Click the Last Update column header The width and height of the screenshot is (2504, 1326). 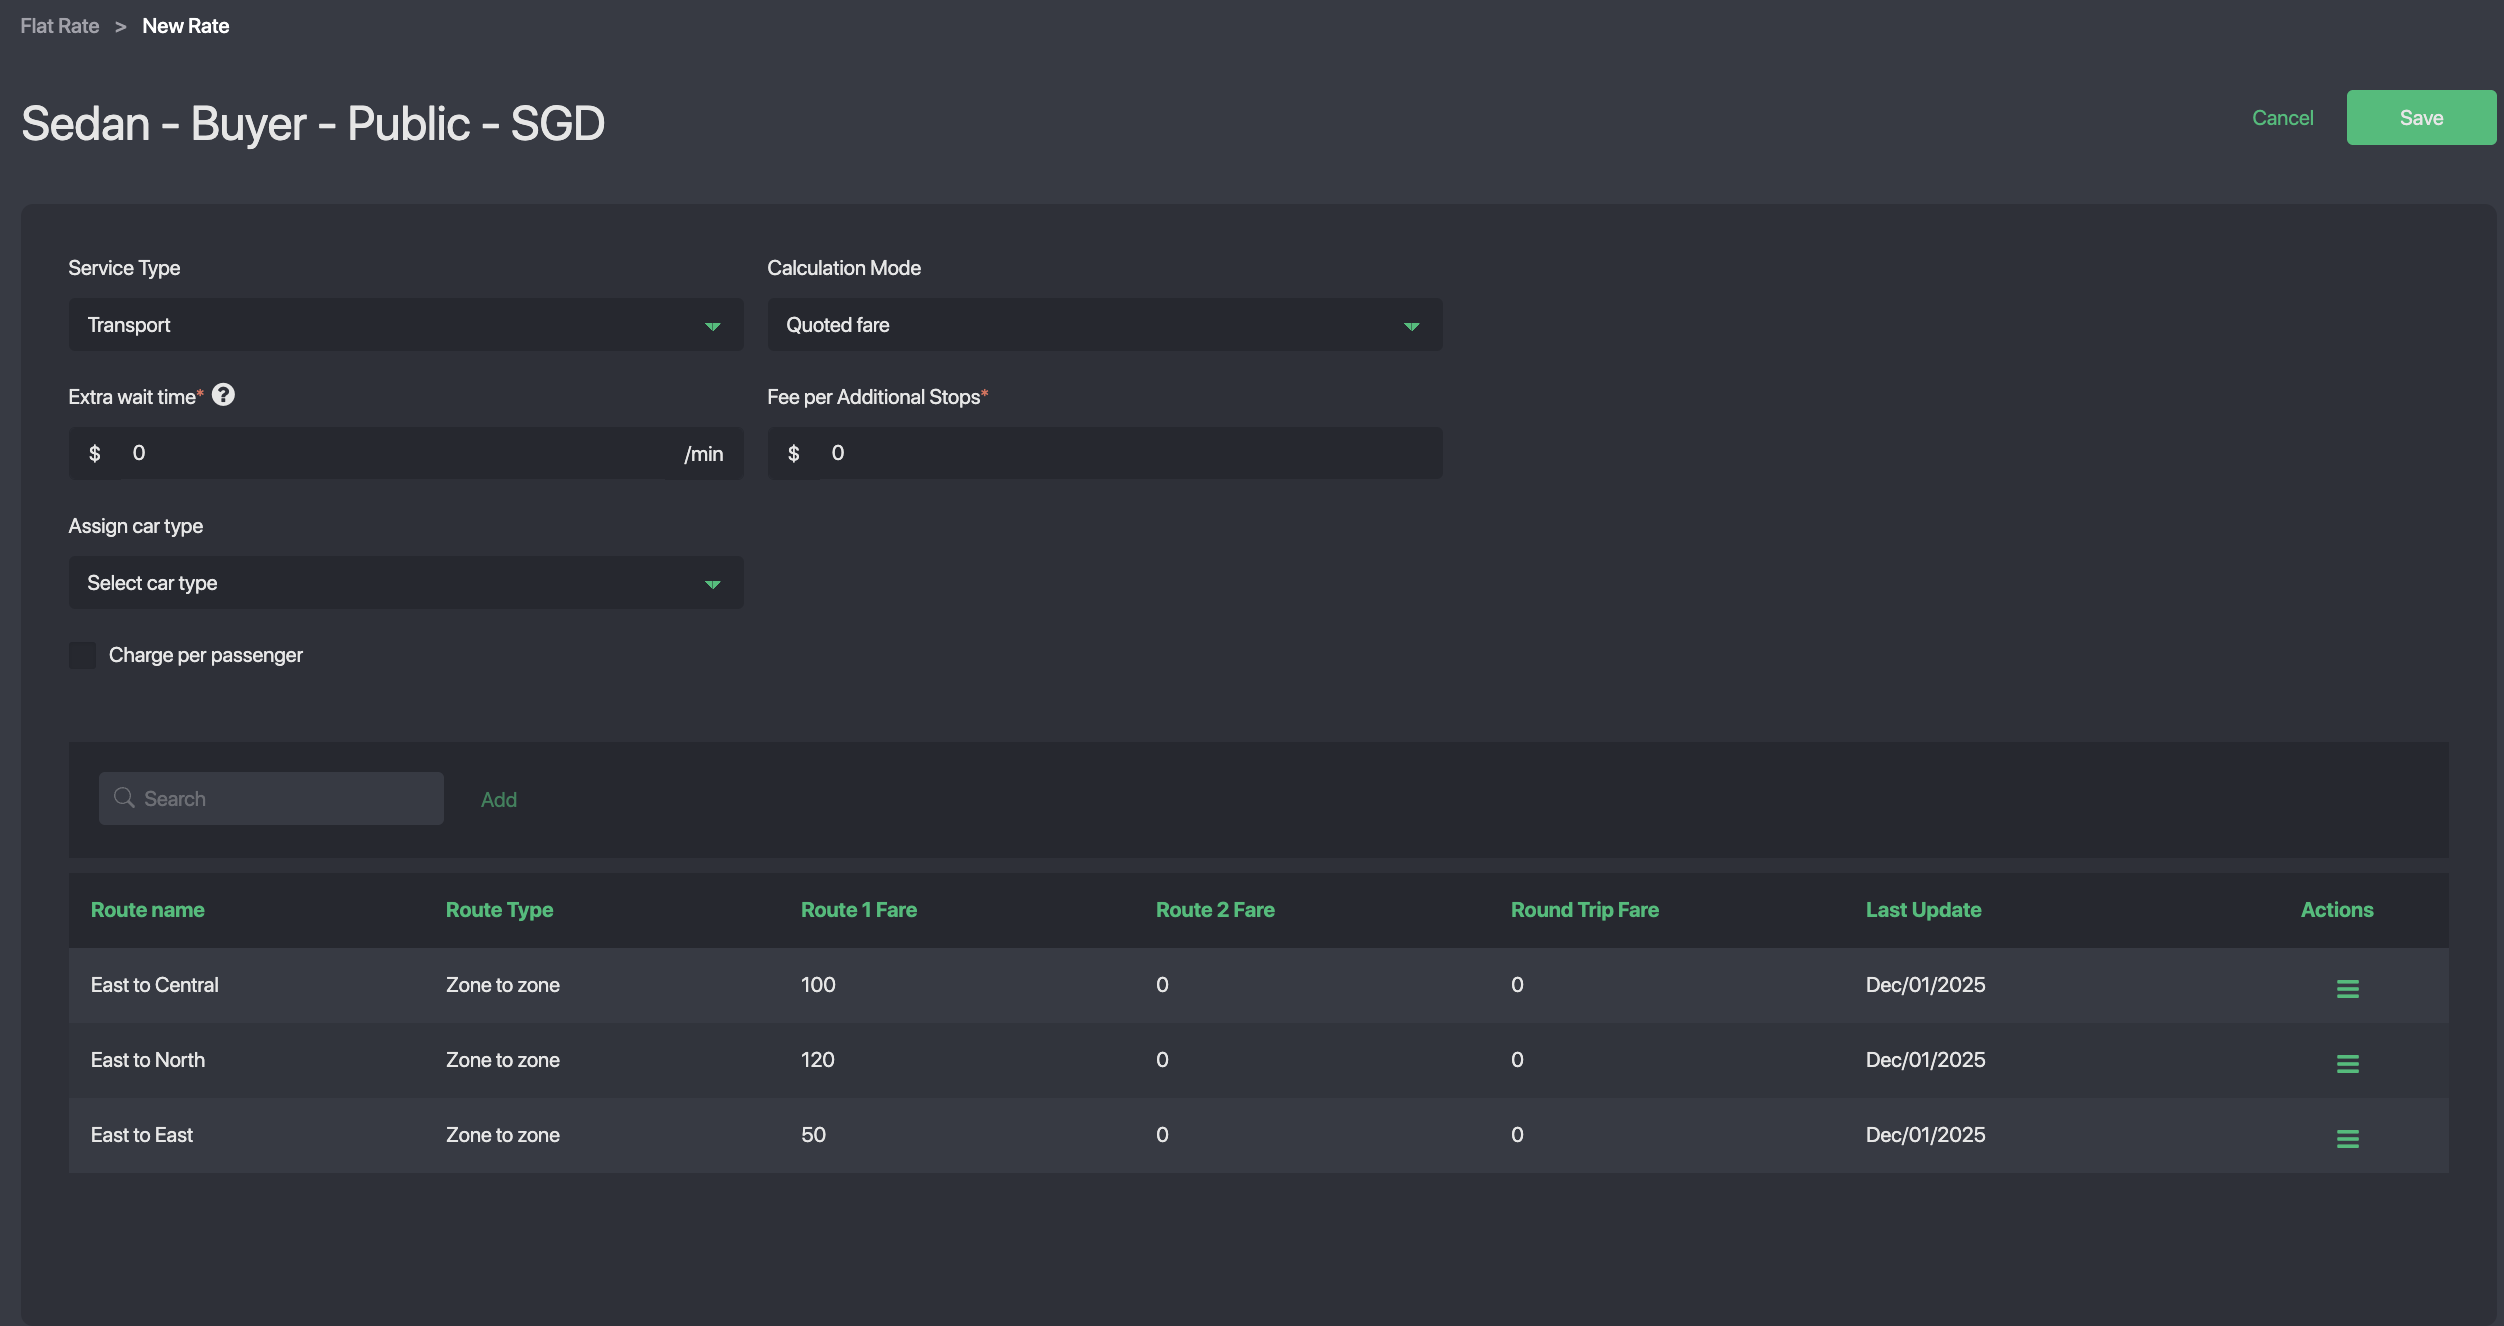(1922, 910)
